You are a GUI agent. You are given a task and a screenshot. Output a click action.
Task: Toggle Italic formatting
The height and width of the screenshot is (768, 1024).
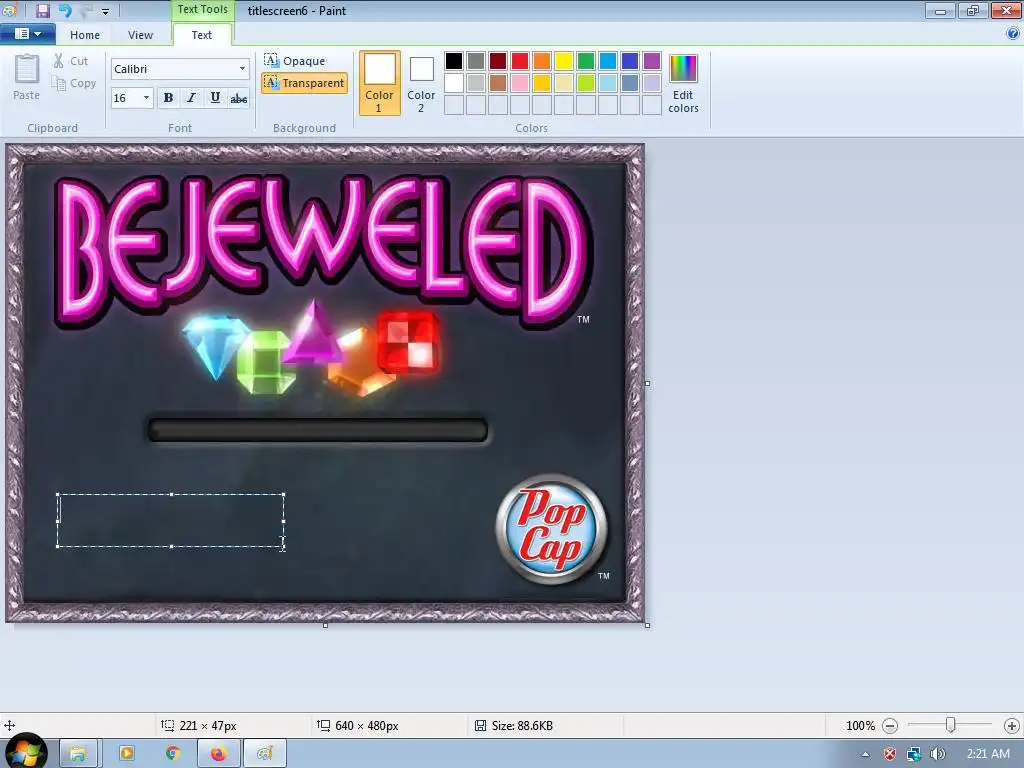[x=191, y=98]
